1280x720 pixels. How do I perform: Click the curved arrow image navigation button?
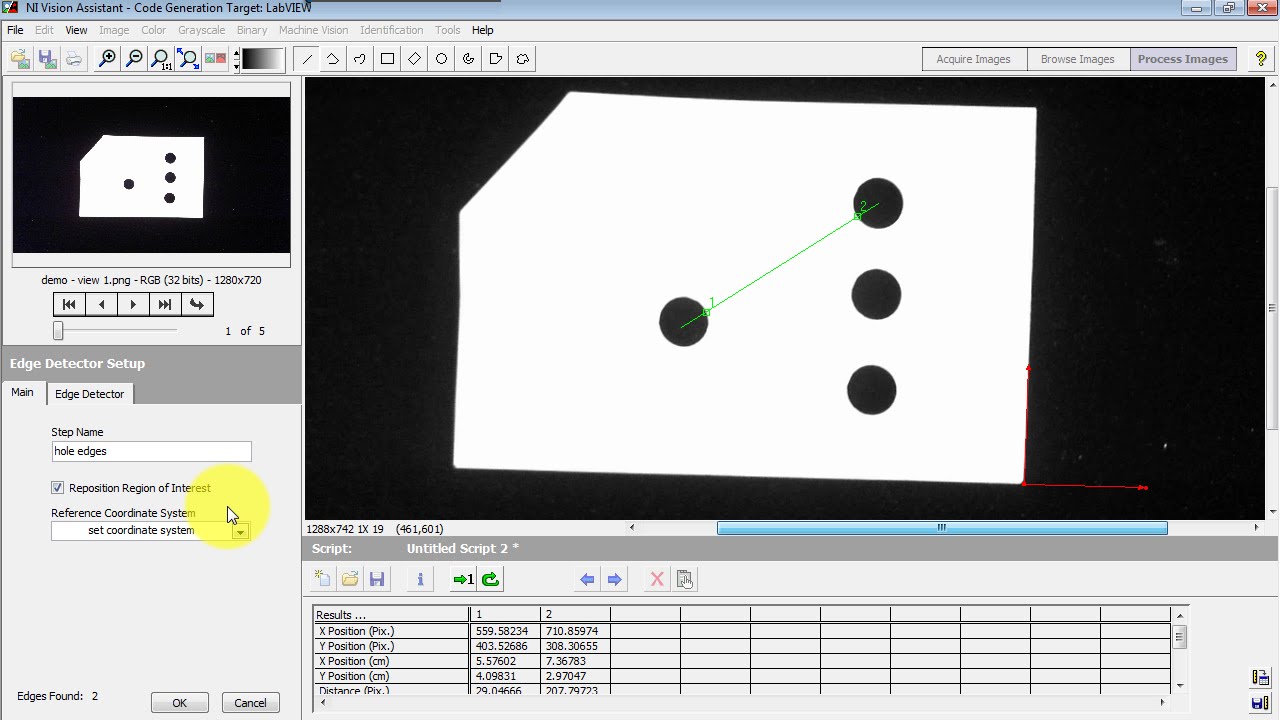coord(197,305)
